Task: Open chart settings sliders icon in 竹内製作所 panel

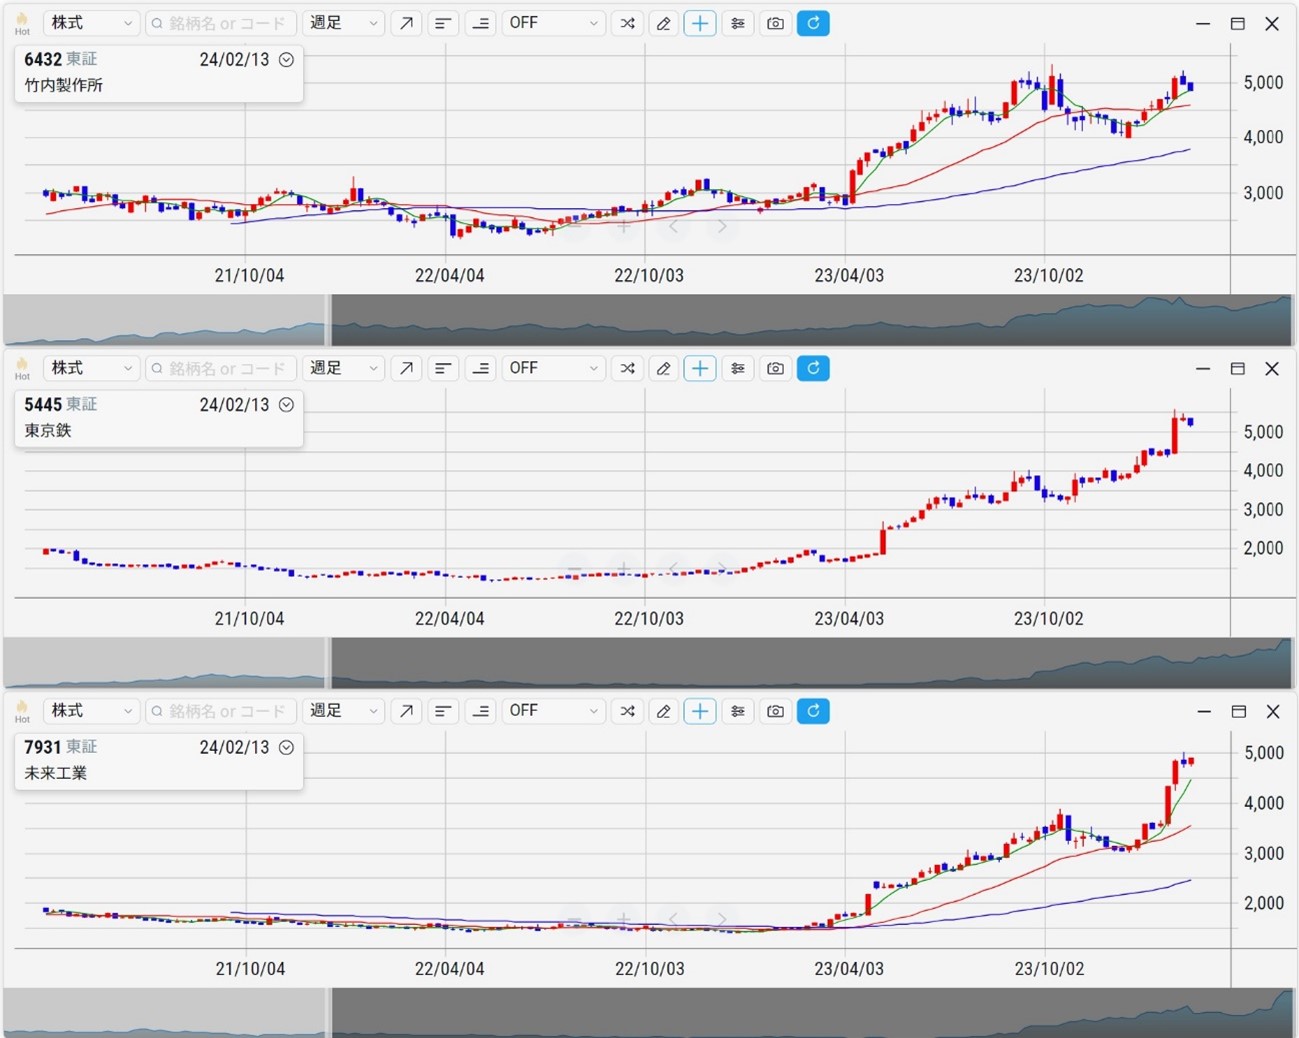Action: tap(738, 23)
